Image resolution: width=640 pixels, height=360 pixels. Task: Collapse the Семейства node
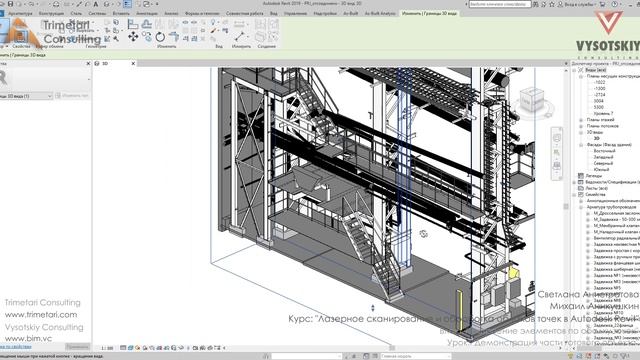tap(575, 195)
